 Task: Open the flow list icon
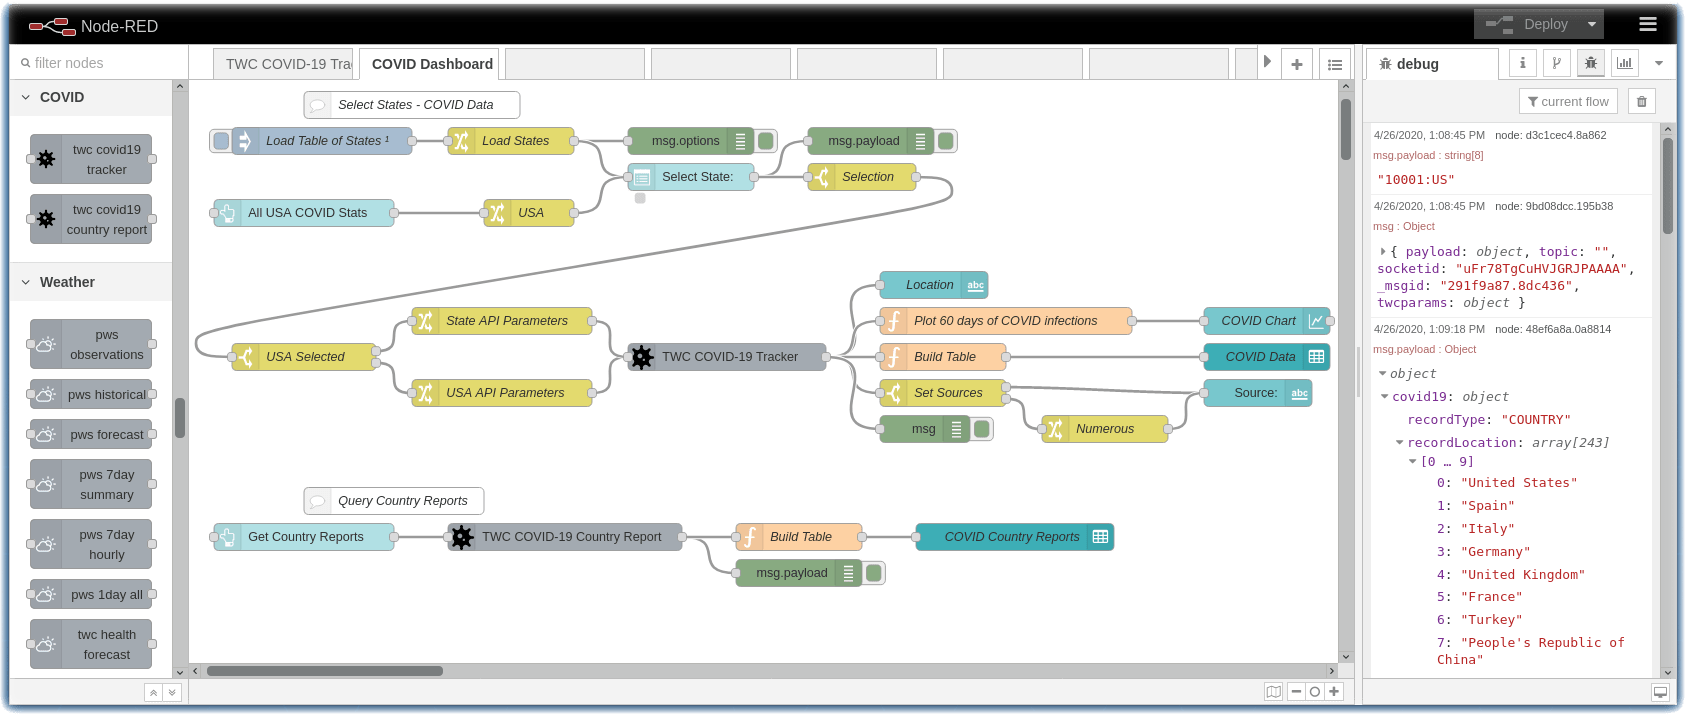(1335, 64)
